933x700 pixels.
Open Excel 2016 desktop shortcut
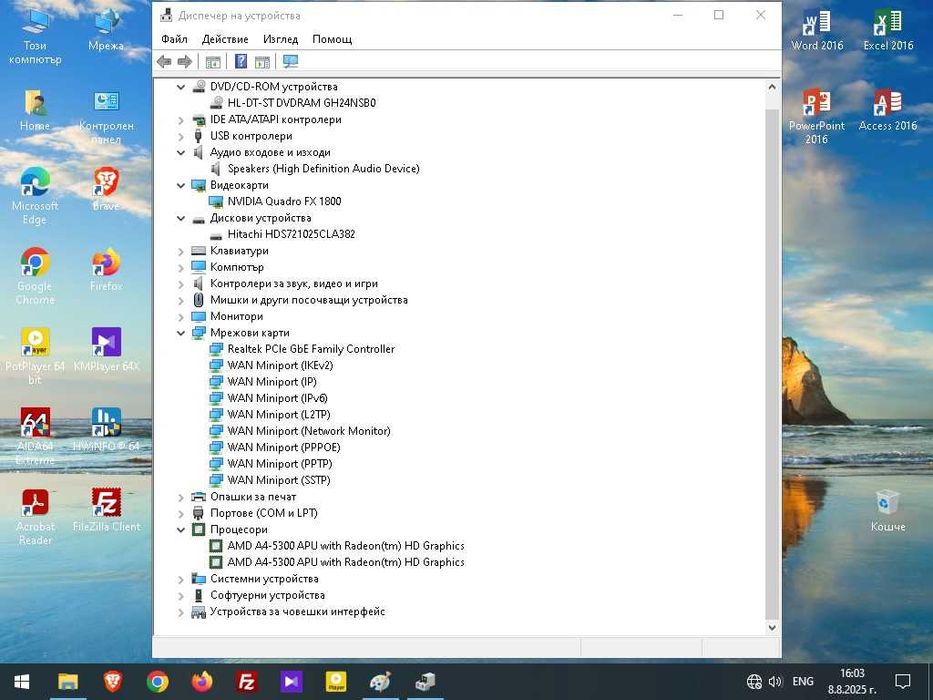(x=888, y=30)
